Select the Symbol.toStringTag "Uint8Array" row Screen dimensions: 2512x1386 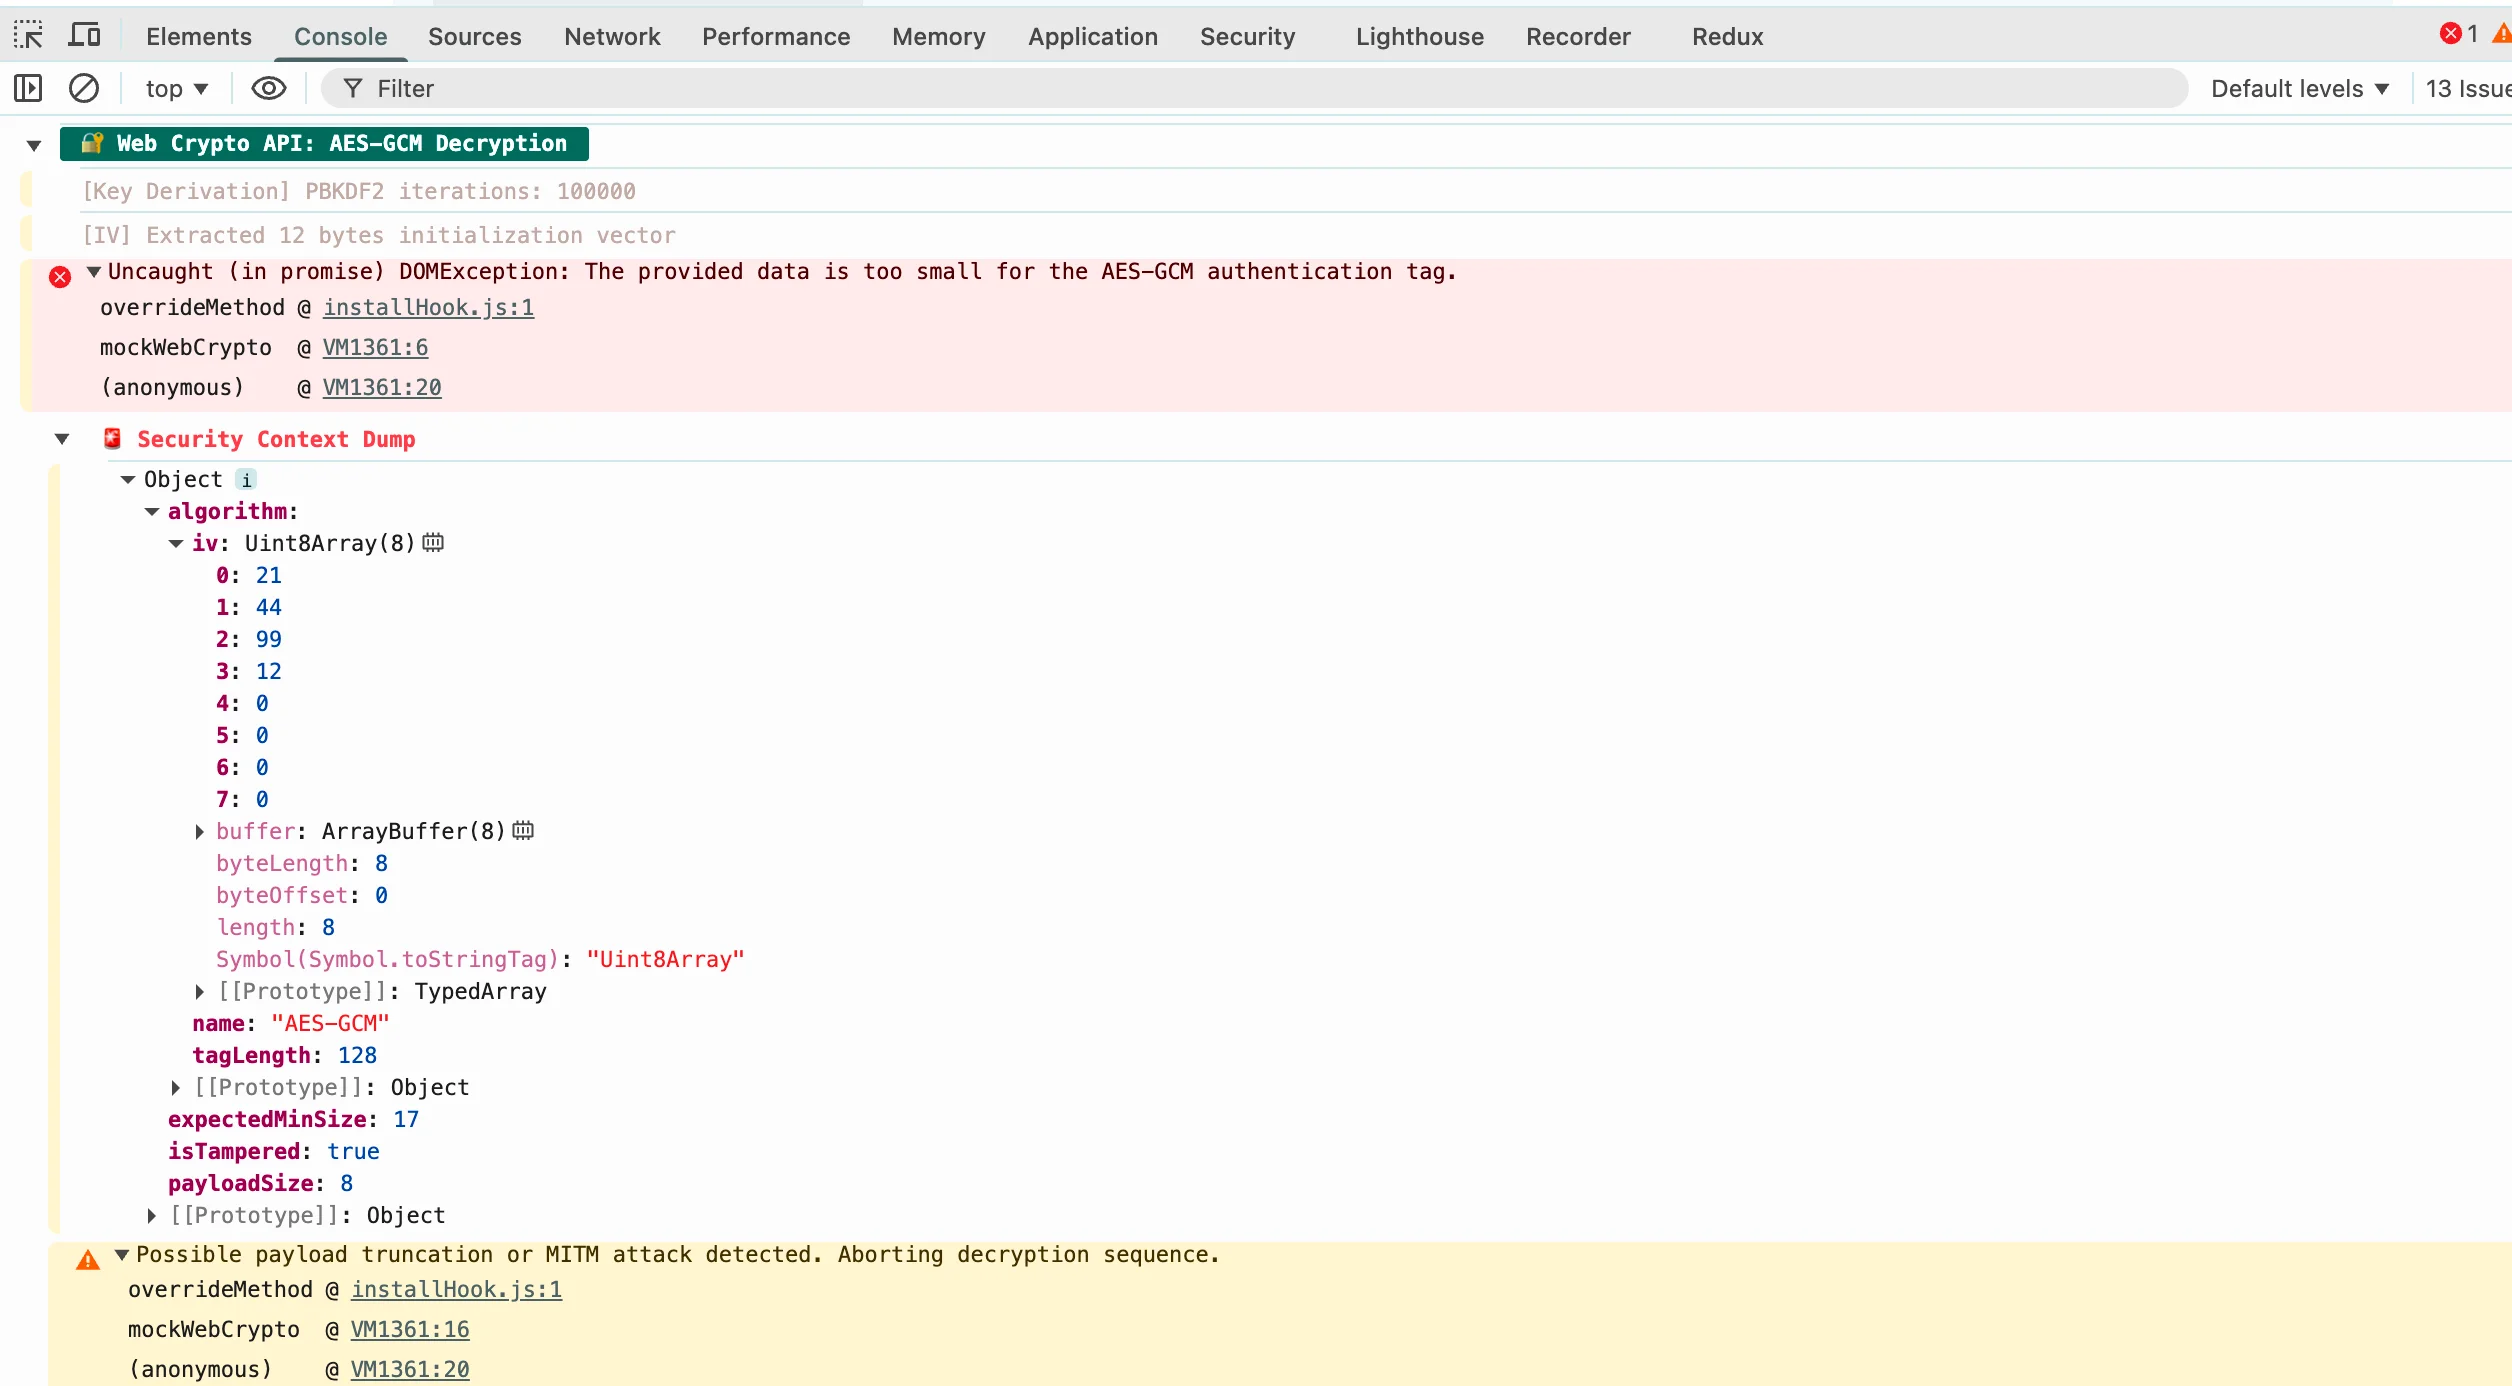(x=480, y=960)
